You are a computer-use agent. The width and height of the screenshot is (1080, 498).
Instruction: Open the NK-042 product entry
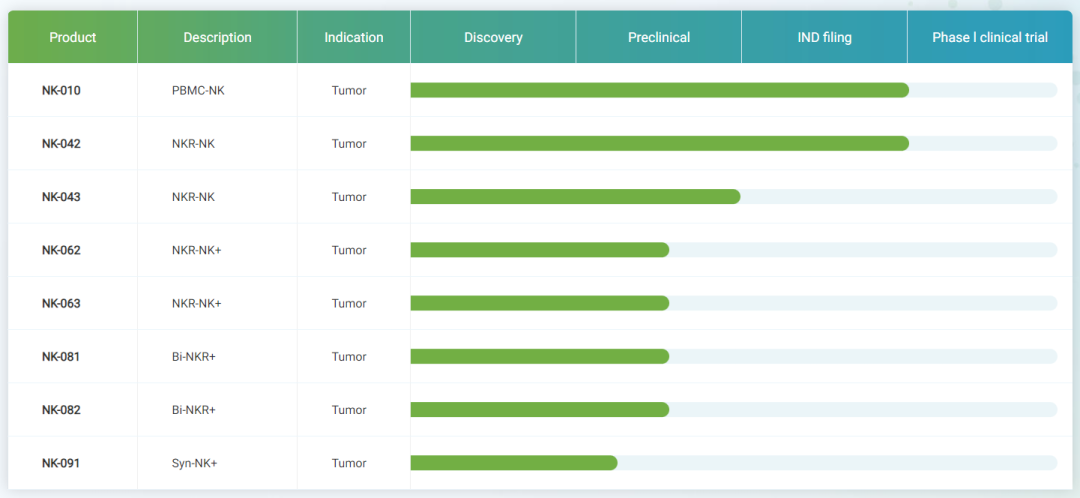(x=61, y=143)
